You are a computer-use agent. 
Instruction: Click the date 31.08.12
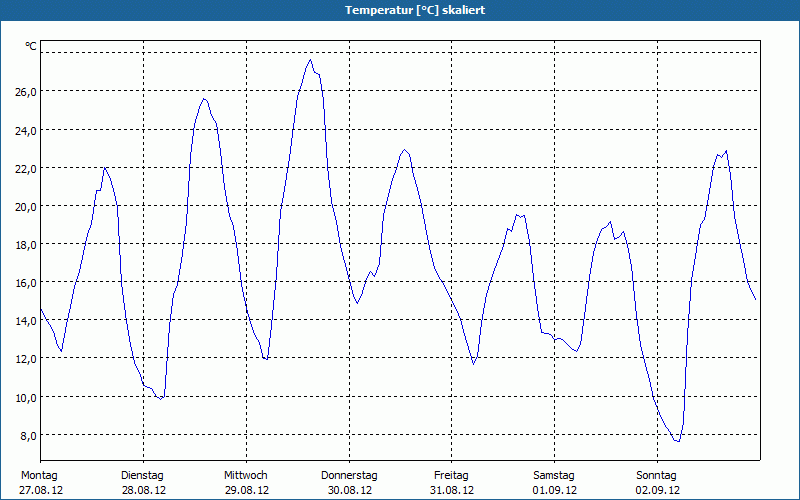tap(452, 490)
